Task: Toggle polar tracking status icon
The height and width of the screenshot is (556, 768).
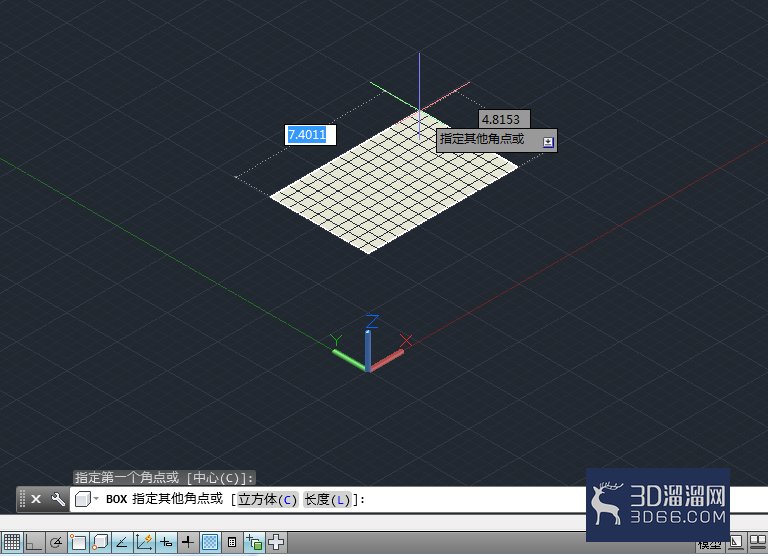Action: point(56,542)
